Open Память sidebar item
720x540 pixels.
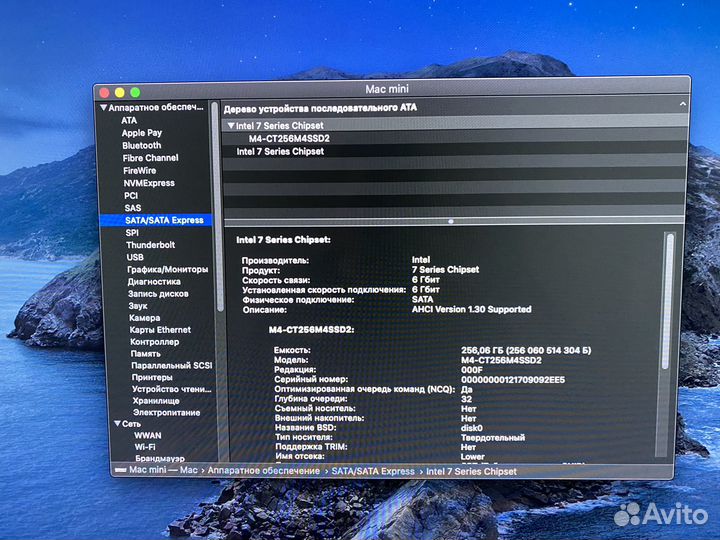pyautogui.click(x=146, y=354)
